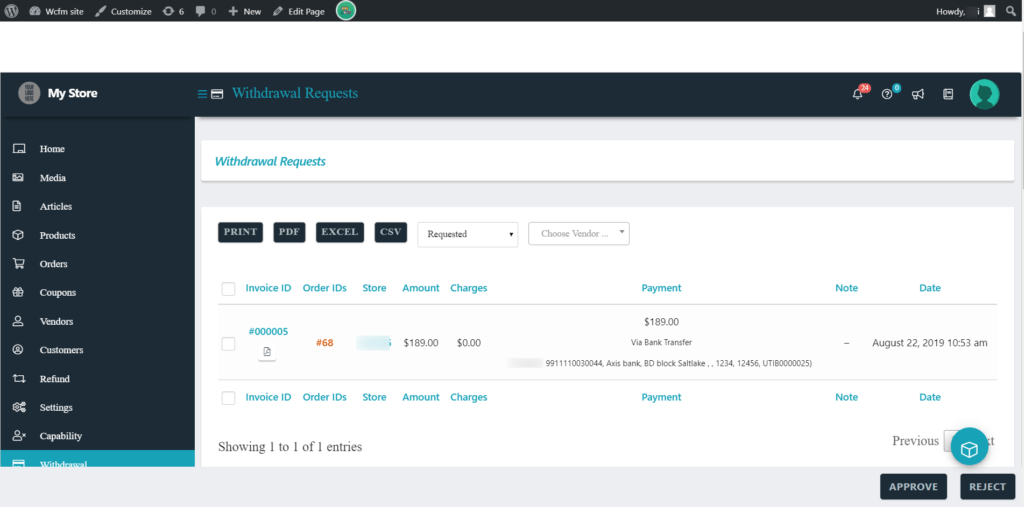Click the Howdy user account menu
1024x507 pixels.
click(x=965, y=11)
